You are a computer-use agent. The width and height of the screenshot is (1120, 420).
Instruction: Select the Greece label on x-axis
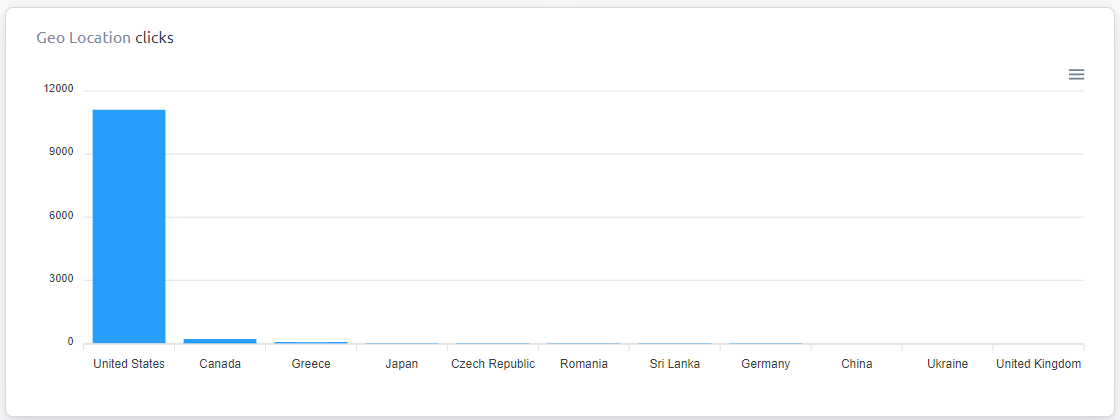tap(311, 364)
